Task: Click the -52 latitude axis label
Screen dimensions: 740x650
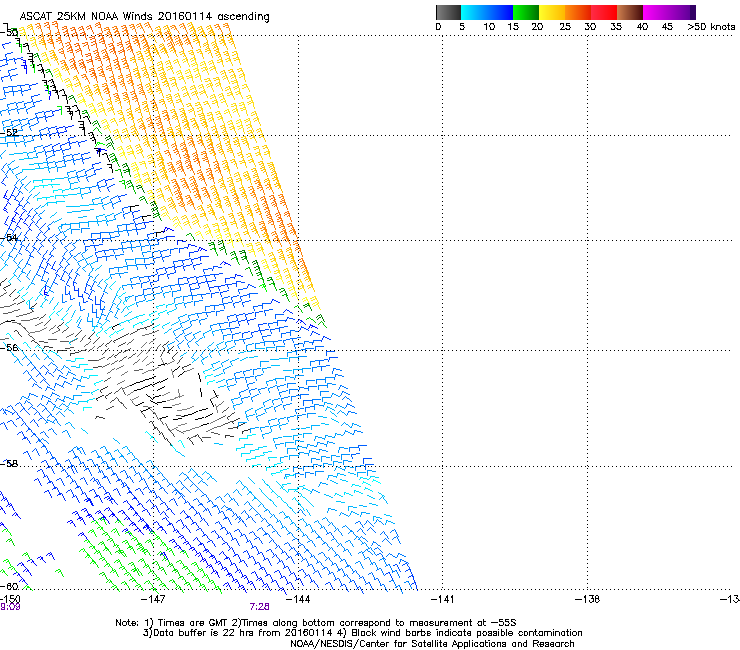Action: (9, 133)
